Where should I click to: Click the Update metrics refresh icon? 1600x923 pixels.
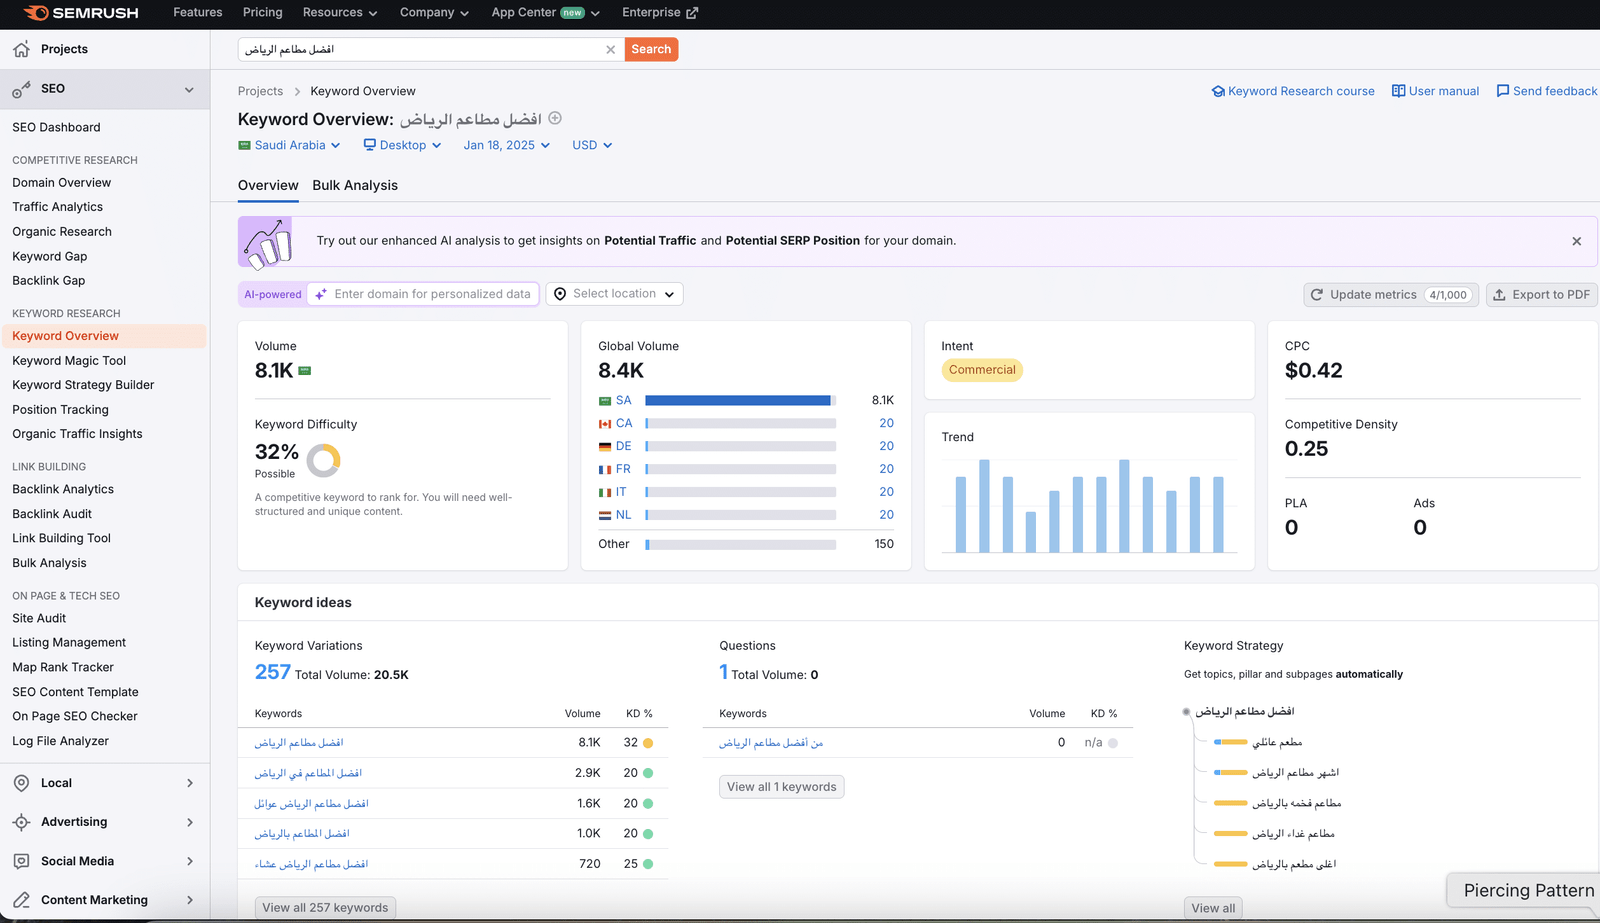click(1317, 295)
